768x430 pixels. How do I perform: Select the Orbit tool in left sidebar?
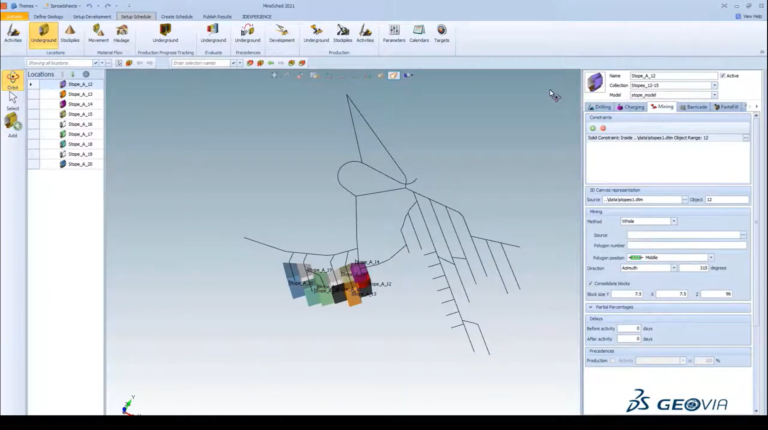(x=13, y=80)
